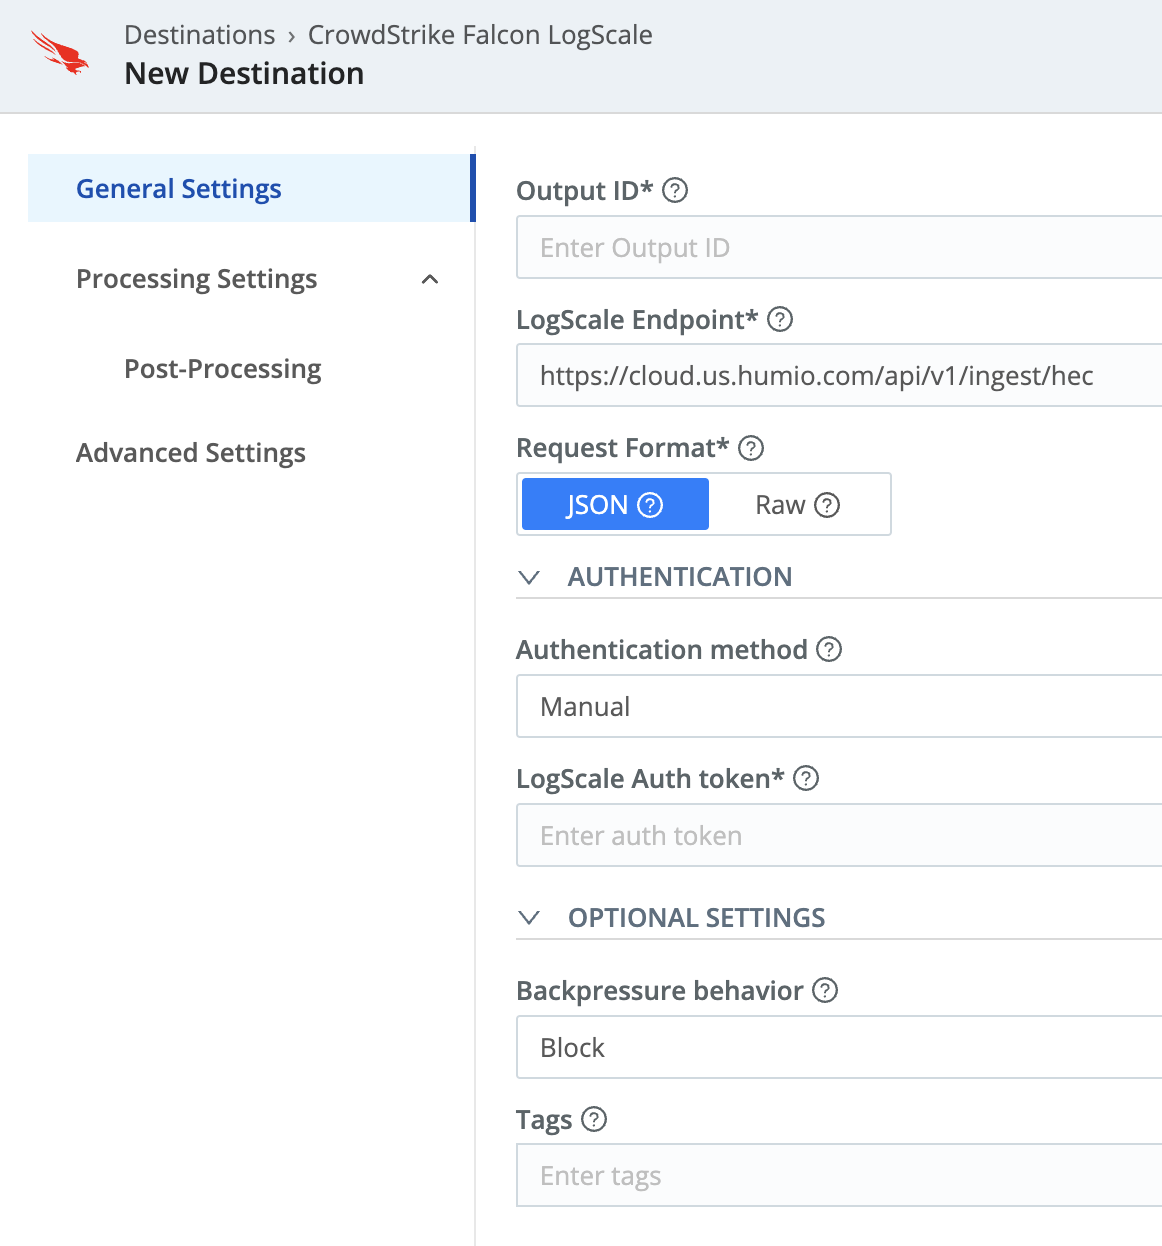Open the Authentication method dropdown
Image resolution: width=1162 pixels, height=1246 pixels.
pos(838,706)
